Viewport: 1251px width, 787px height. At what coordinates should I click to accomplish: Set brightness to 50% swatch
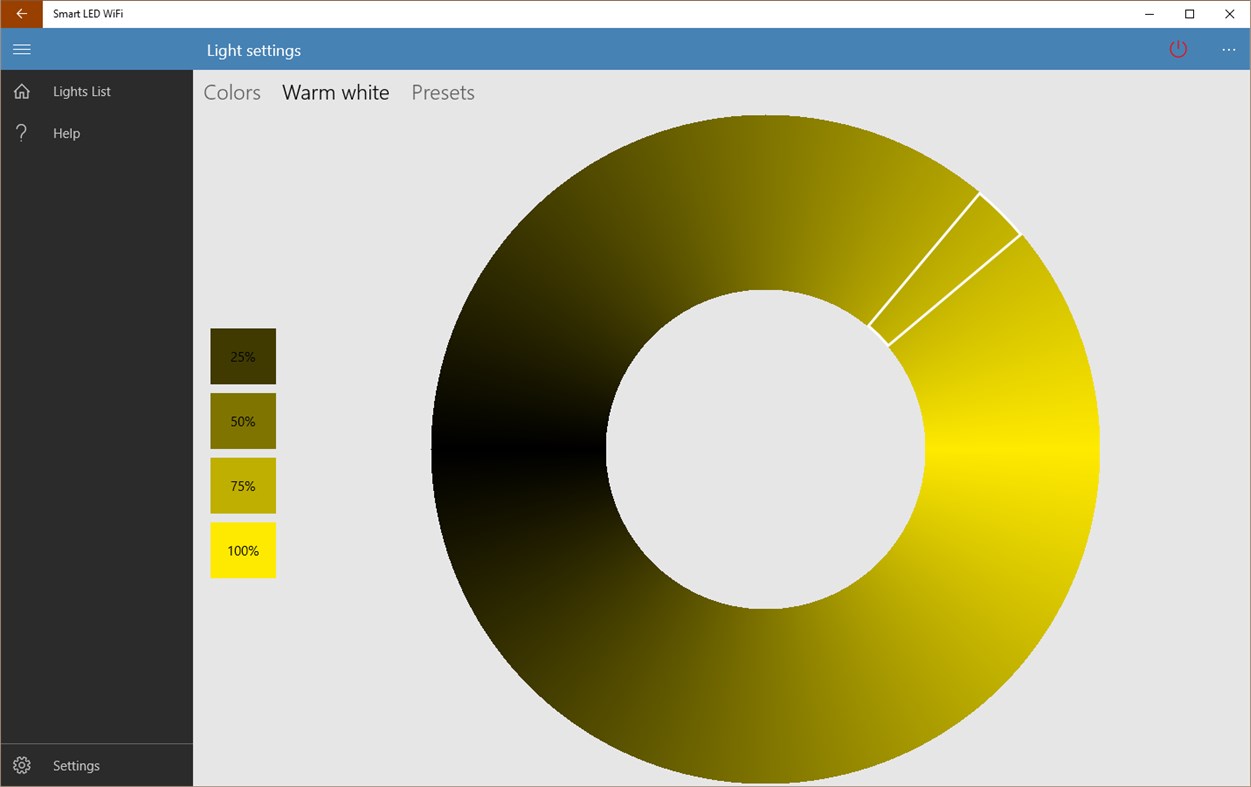(243, 421)
